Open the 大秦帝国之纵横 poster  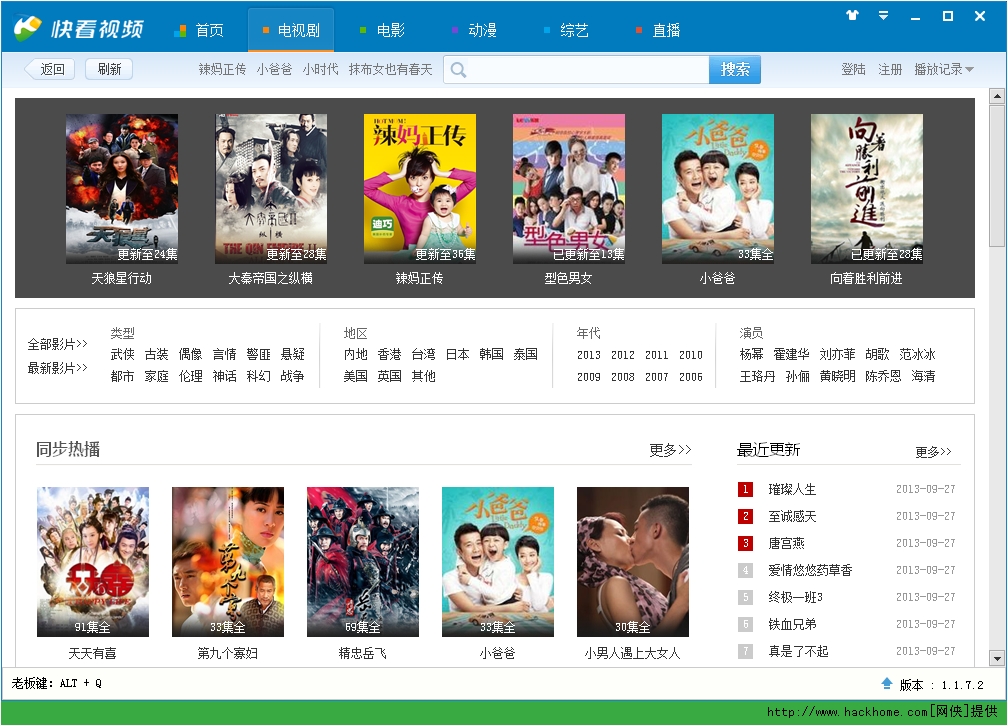[271, 189]
